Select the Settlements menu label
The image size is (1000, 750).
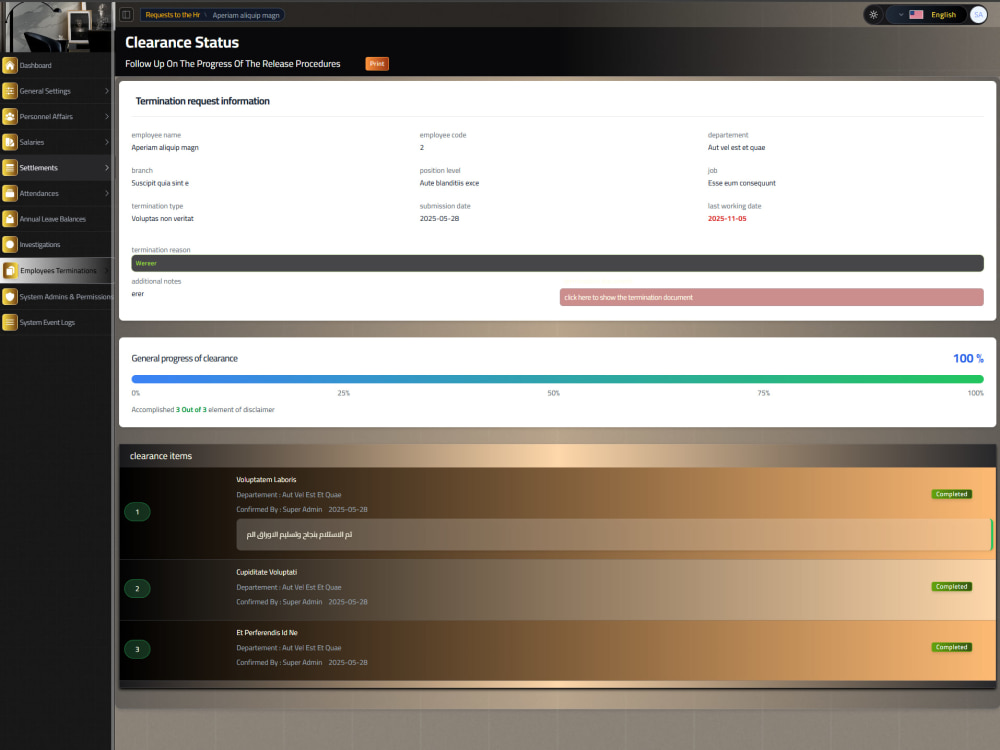[38, 168]
